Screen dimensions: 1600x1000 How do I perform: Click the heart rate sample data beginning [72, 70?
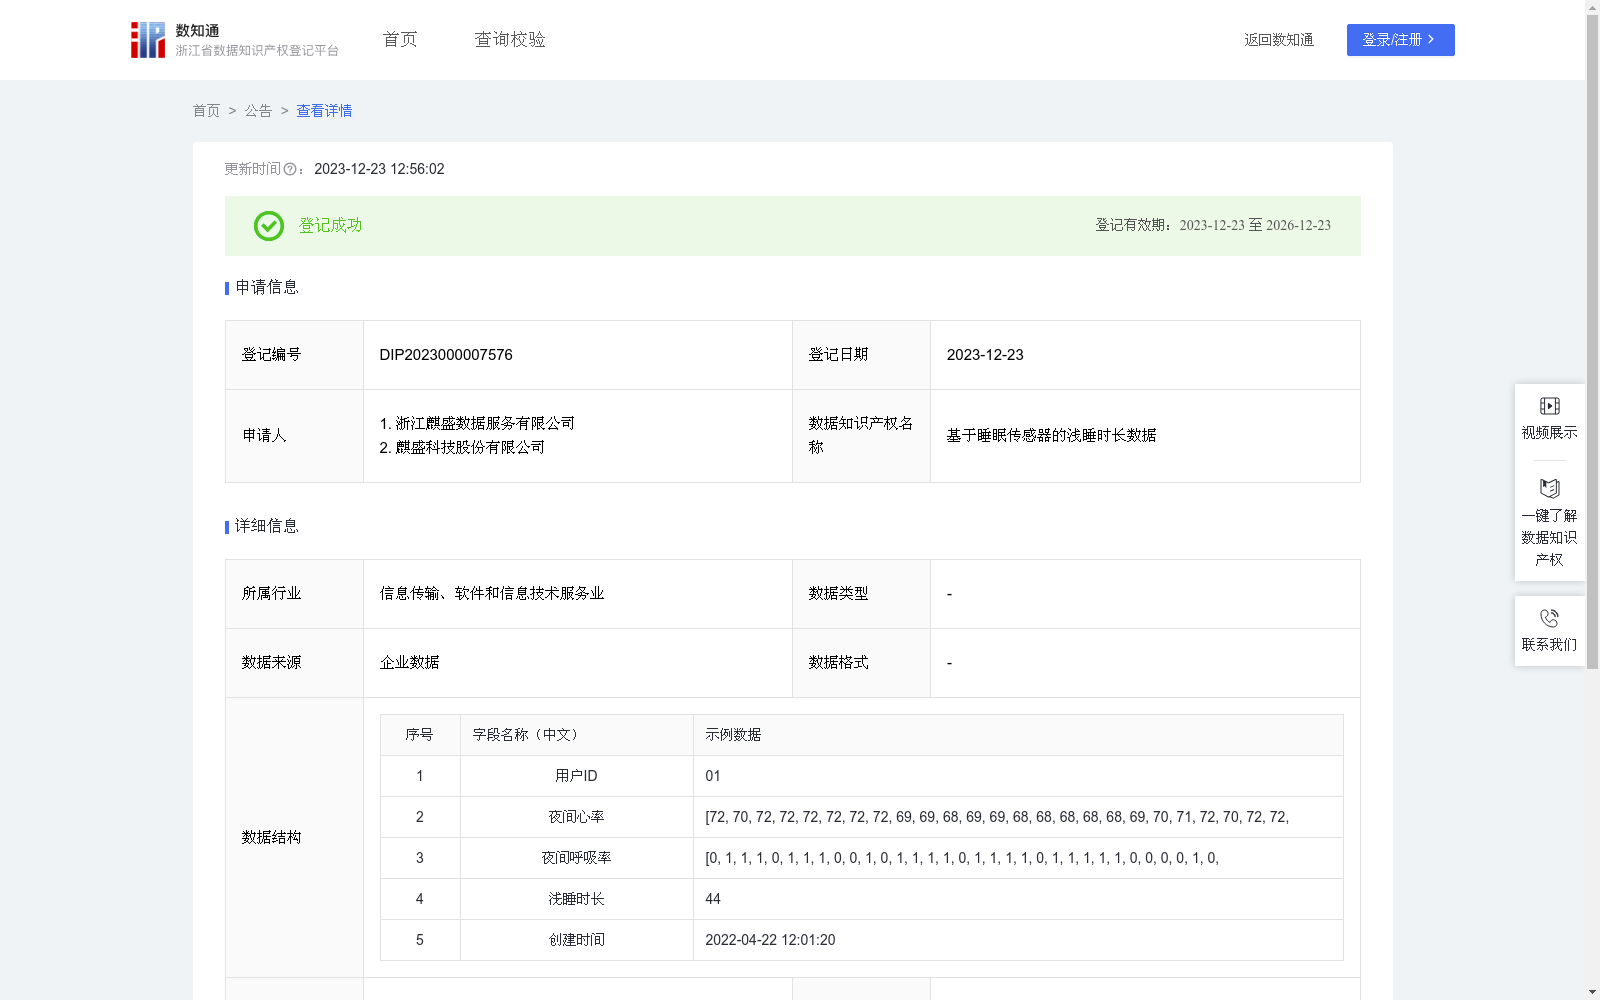click(997, 817)
